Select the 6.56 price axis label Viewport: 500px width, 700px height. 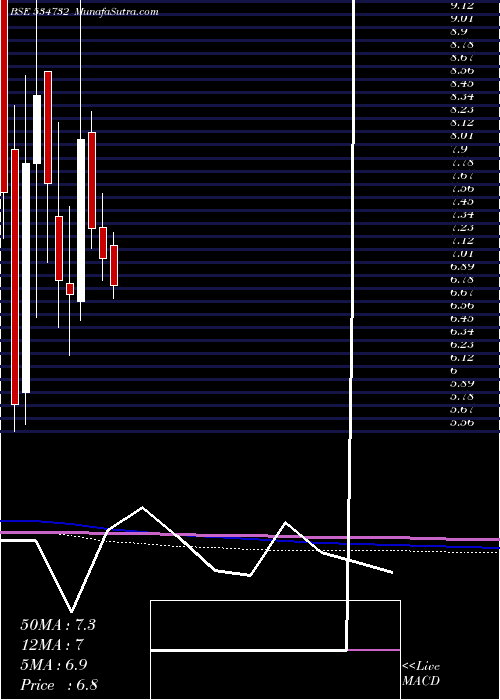coord(462,306)
